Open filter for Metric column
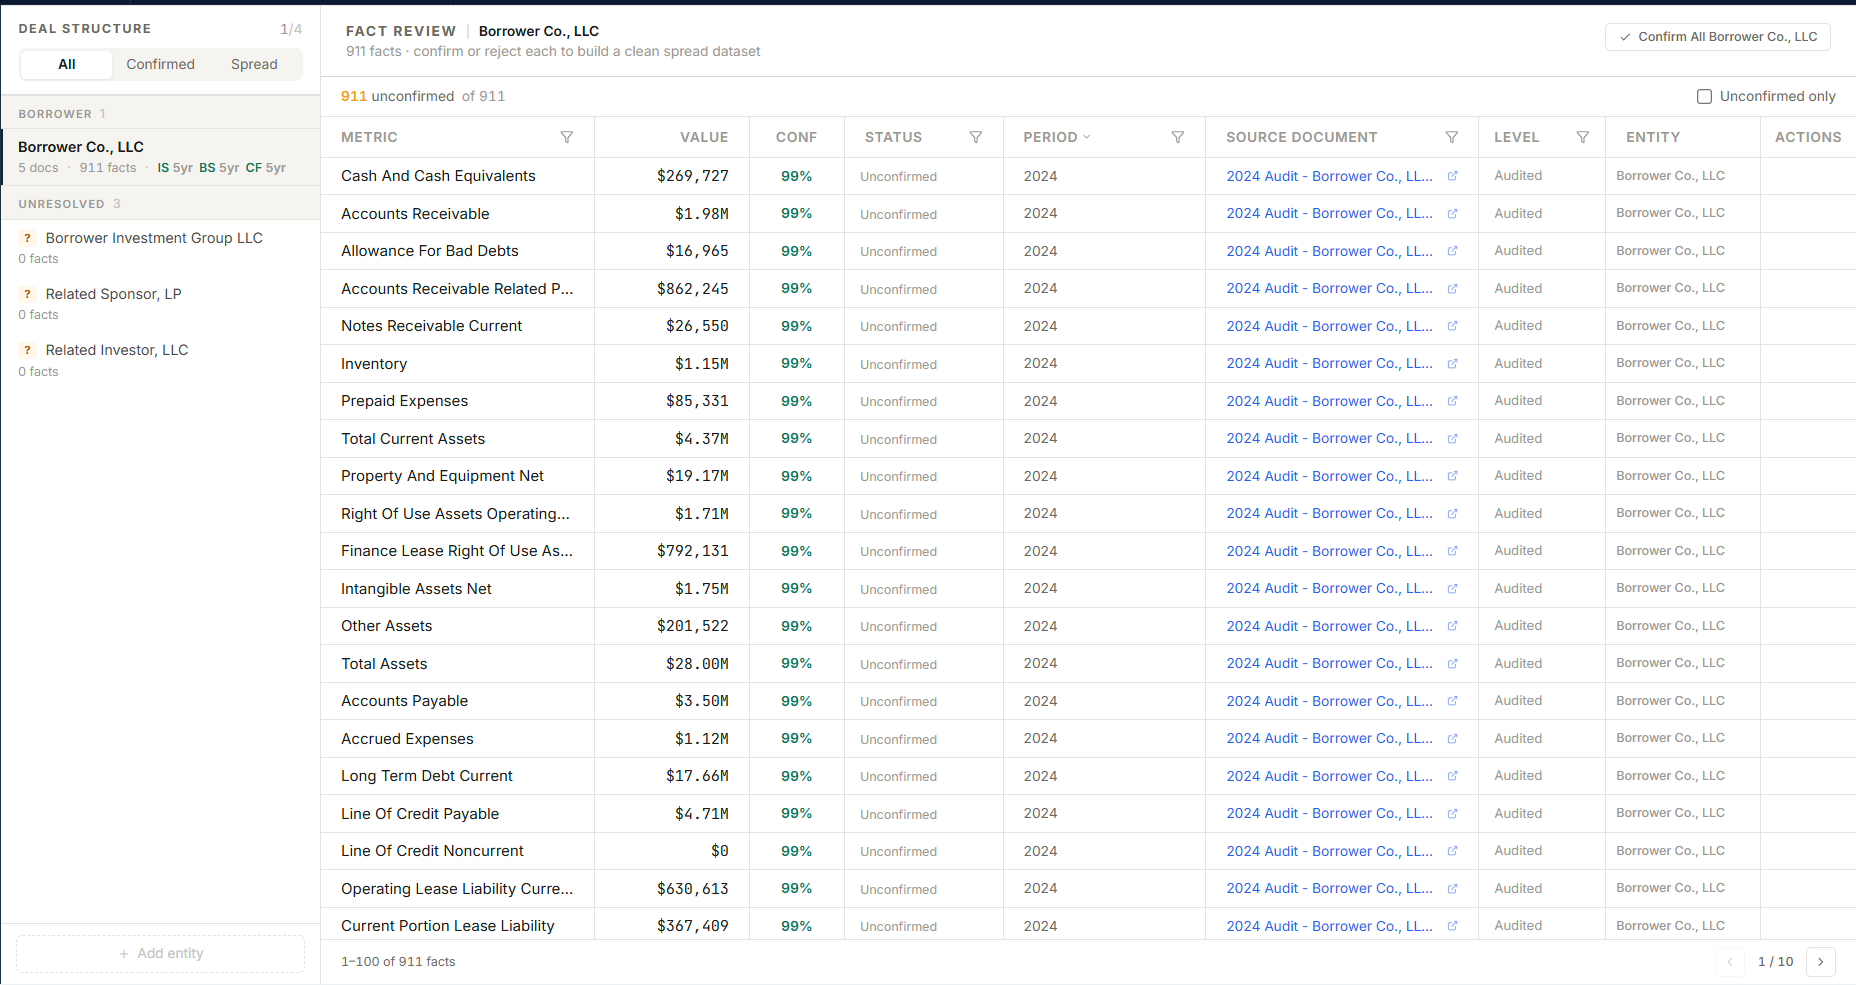The image size is (1856, 985). (567, 137)
